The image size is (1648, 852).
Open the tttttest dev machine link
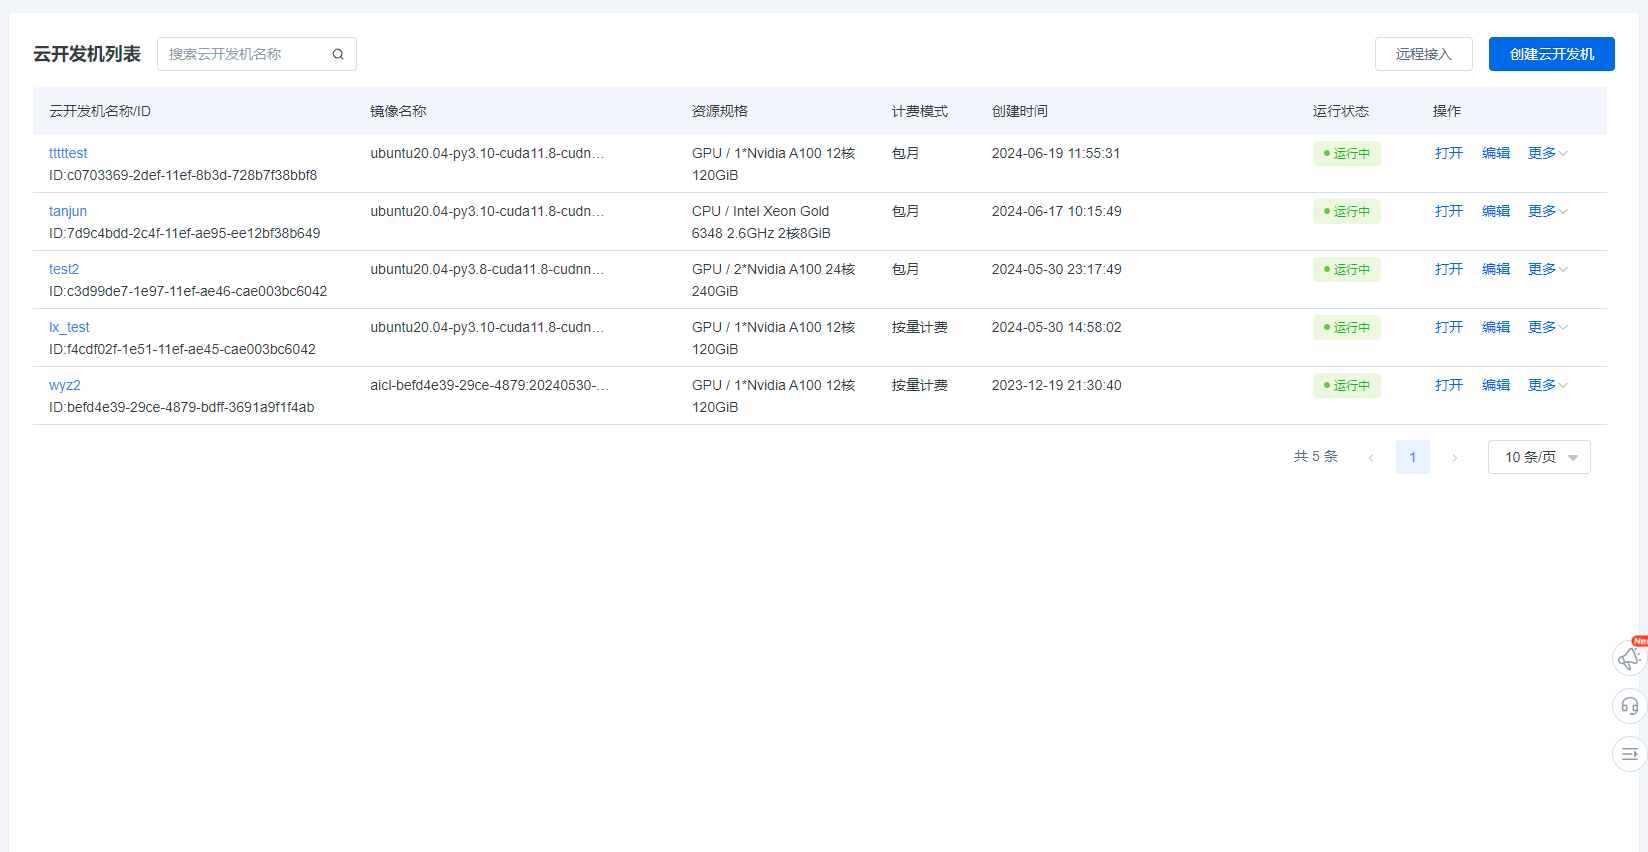pos(68,153)
